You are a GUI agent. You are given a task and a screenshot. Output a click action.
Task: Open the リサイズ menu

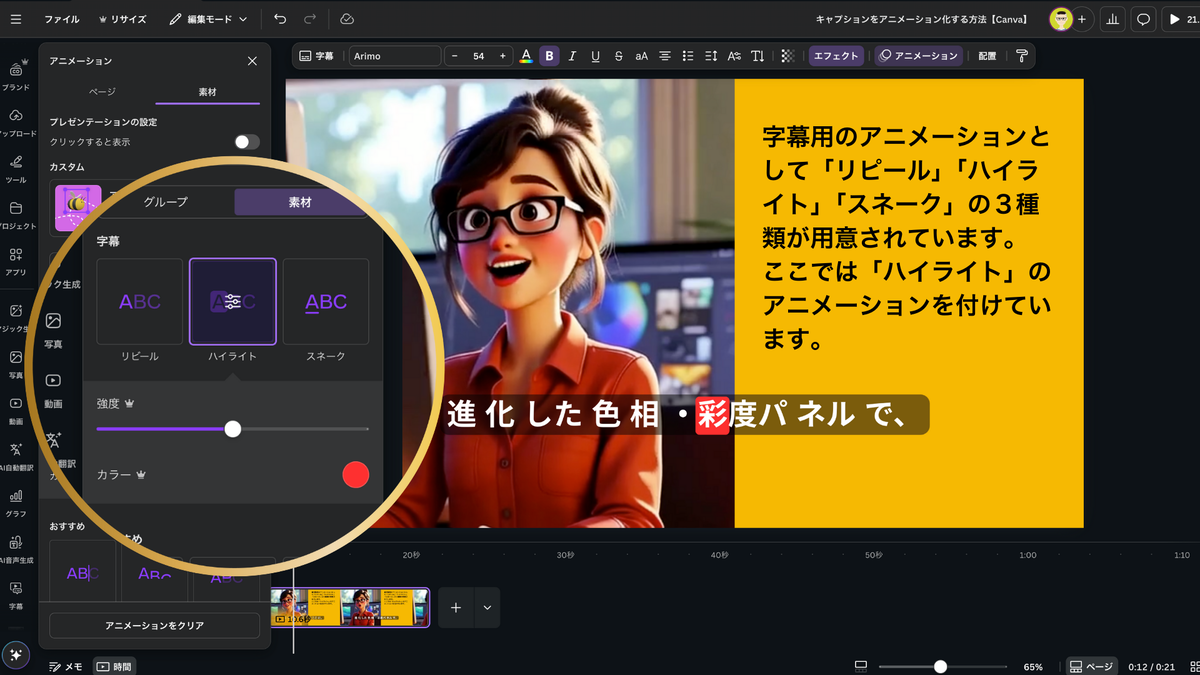[122, 19]
